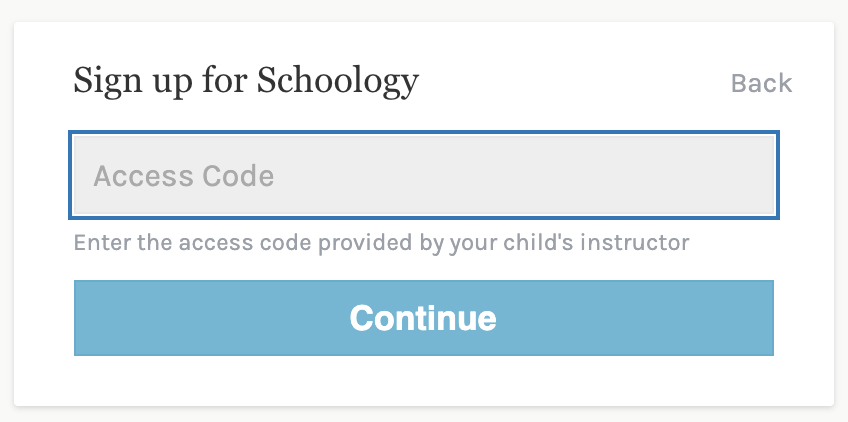Click the Back link
This screenshot has width=848, height=422.
tap(761, 83)
